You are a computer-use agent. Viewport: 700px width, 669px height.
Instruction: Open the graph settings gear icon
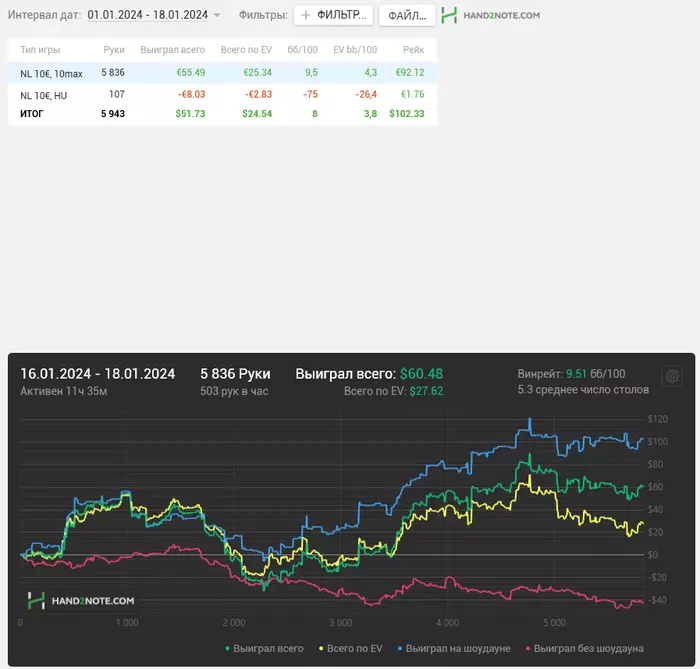click(672, 377)
